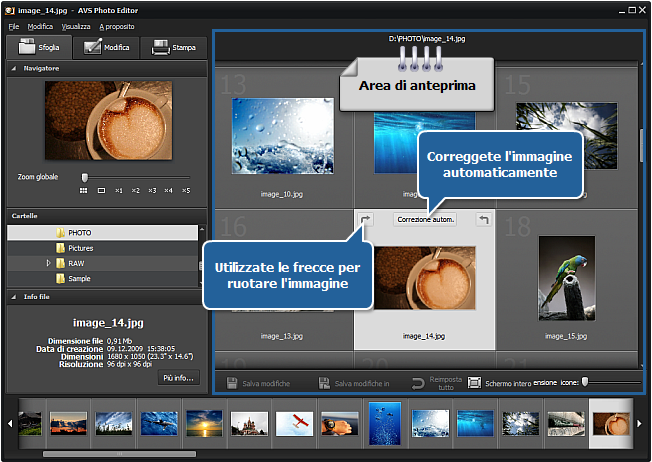Select coffee cup thumbnail in filmstrip
The width and height of the screenshot is (652, 462).
pyautogui.click(x=611, y=424)
